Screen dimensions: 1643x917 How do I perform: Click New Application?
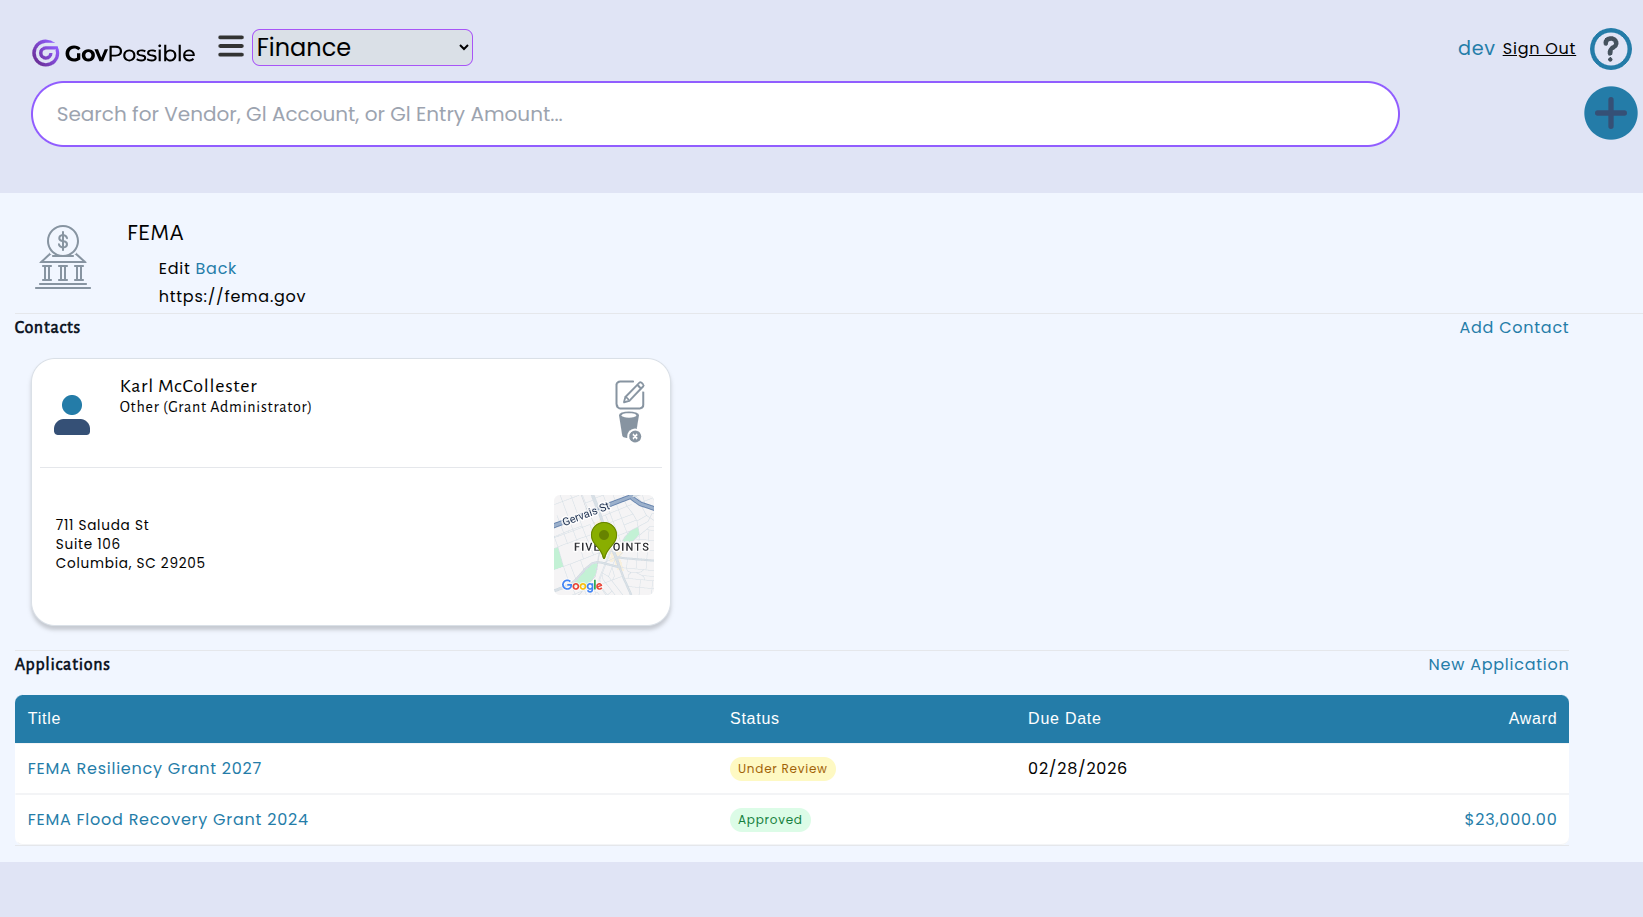point(1498,664)
